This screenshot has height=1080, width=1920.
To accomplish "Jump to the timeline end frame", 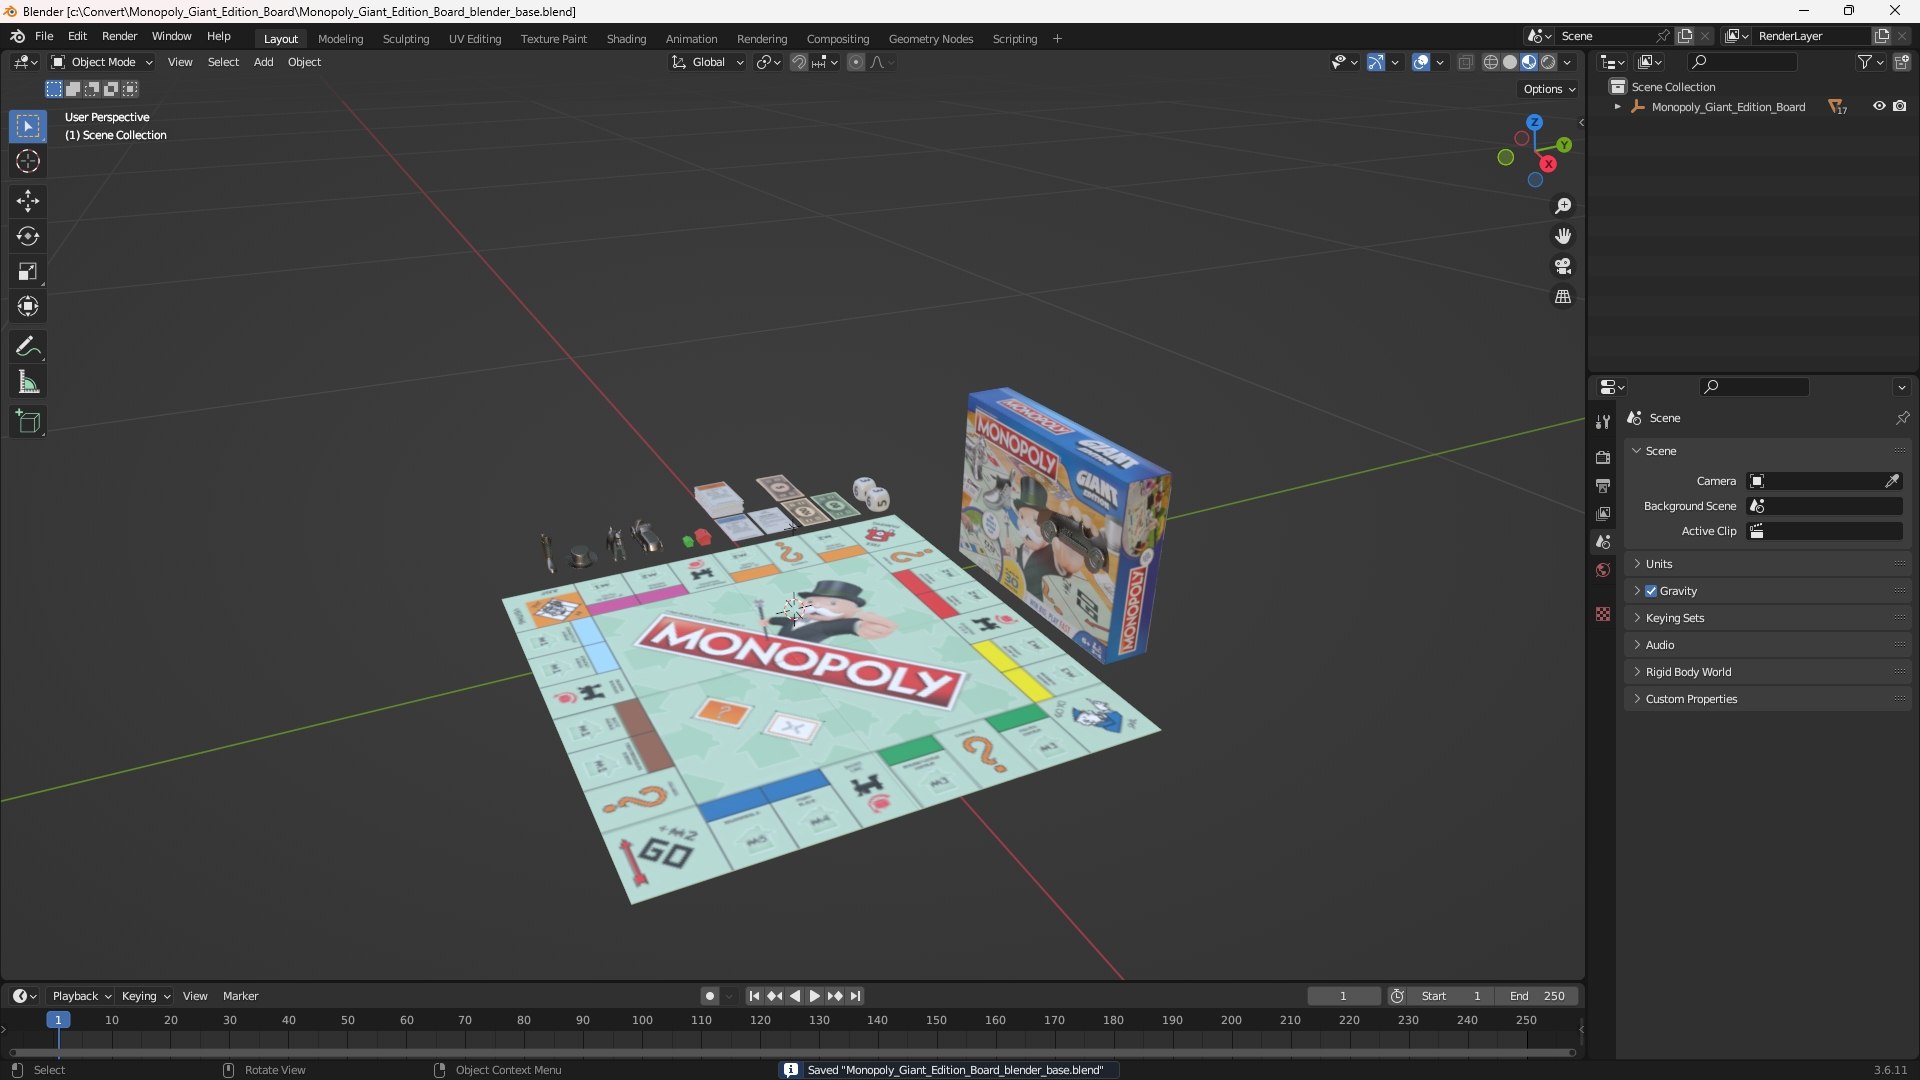I will tap(855, 996).
